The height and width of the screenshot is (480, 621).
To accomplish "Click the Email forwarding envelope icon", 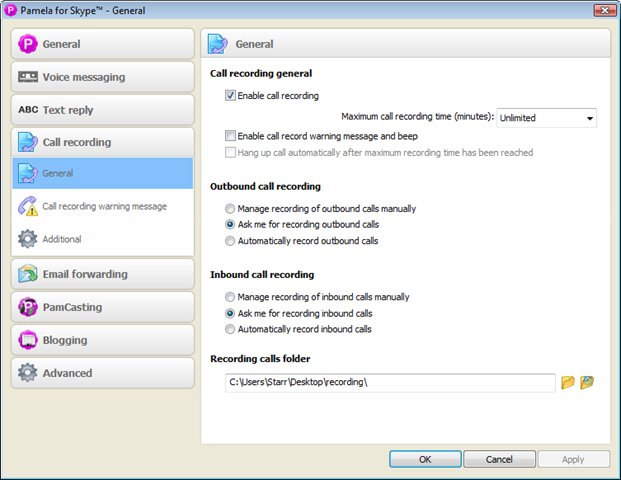I will coord(28,274).
